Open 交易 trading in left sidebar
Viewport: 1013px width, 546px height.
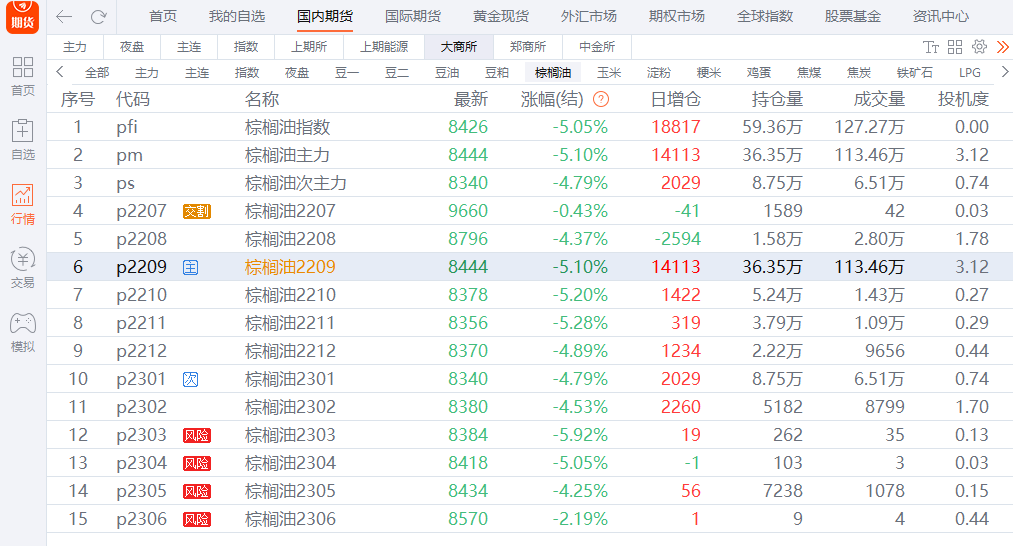[x=22, y=267]
